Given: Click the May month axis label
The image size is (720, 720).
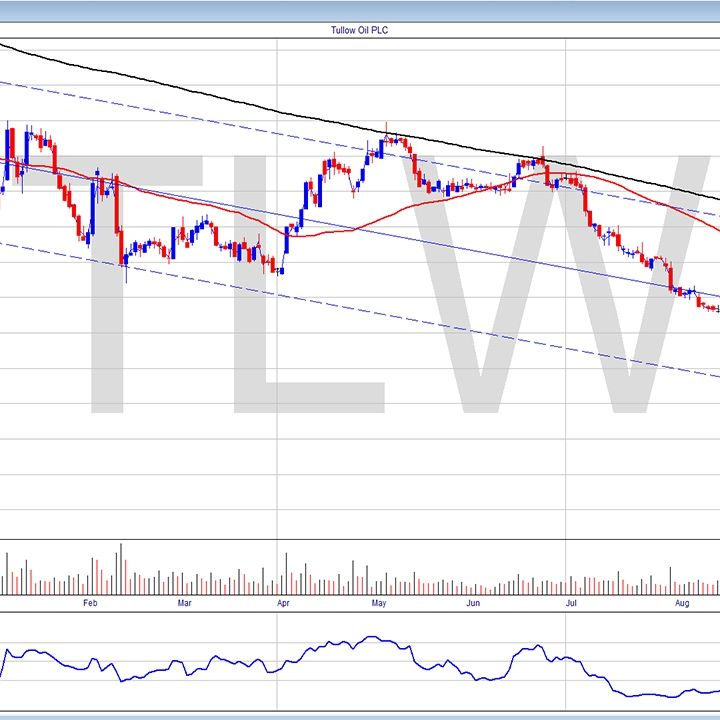Looking at the screenshot, I should 379,604.
